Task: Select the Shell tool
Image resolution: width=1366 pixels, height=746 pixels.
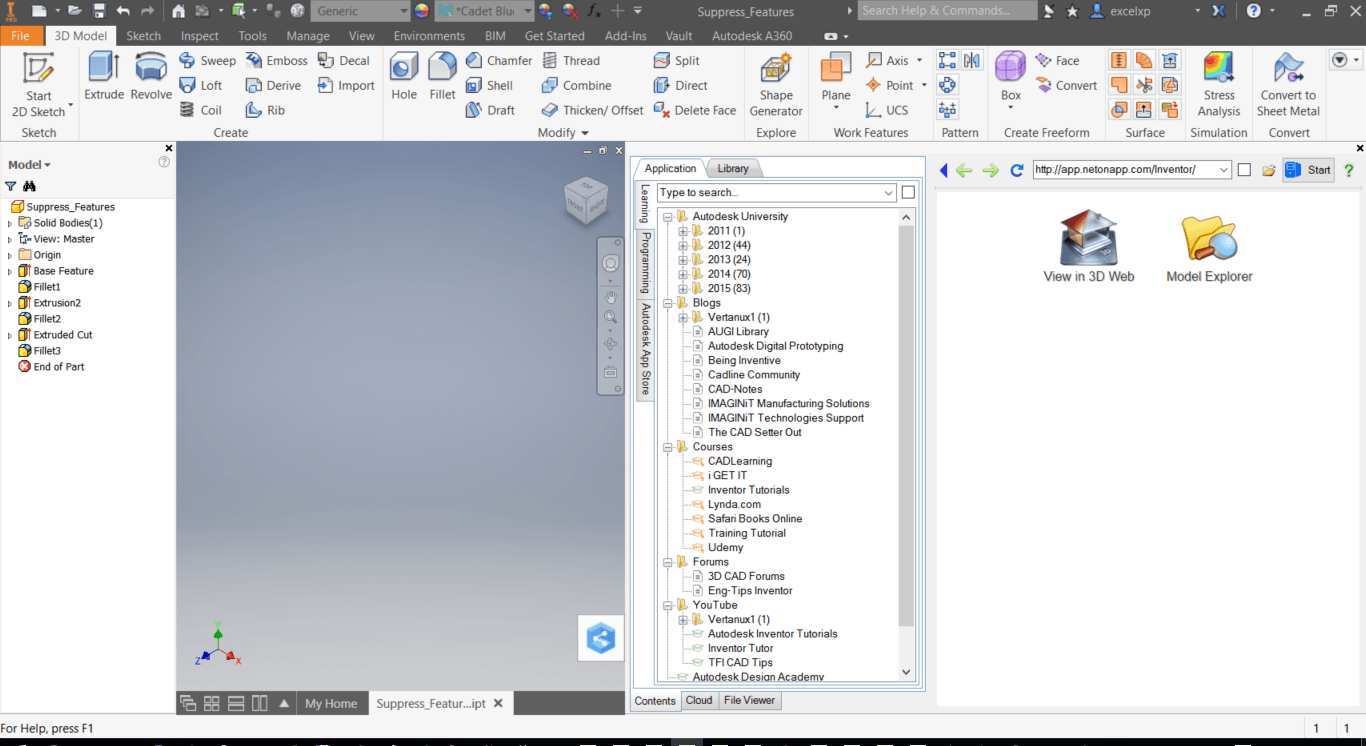Action: click(x=490, y=85)
